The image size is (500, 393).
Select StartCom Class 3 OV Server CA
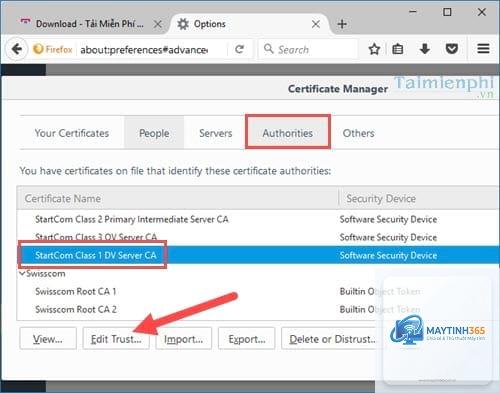[x=96, y=237]
